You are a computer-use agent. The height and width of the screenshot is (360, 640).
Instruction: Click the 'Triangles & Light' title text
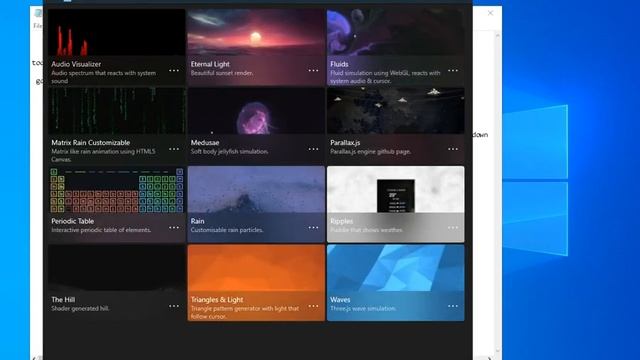217,300
